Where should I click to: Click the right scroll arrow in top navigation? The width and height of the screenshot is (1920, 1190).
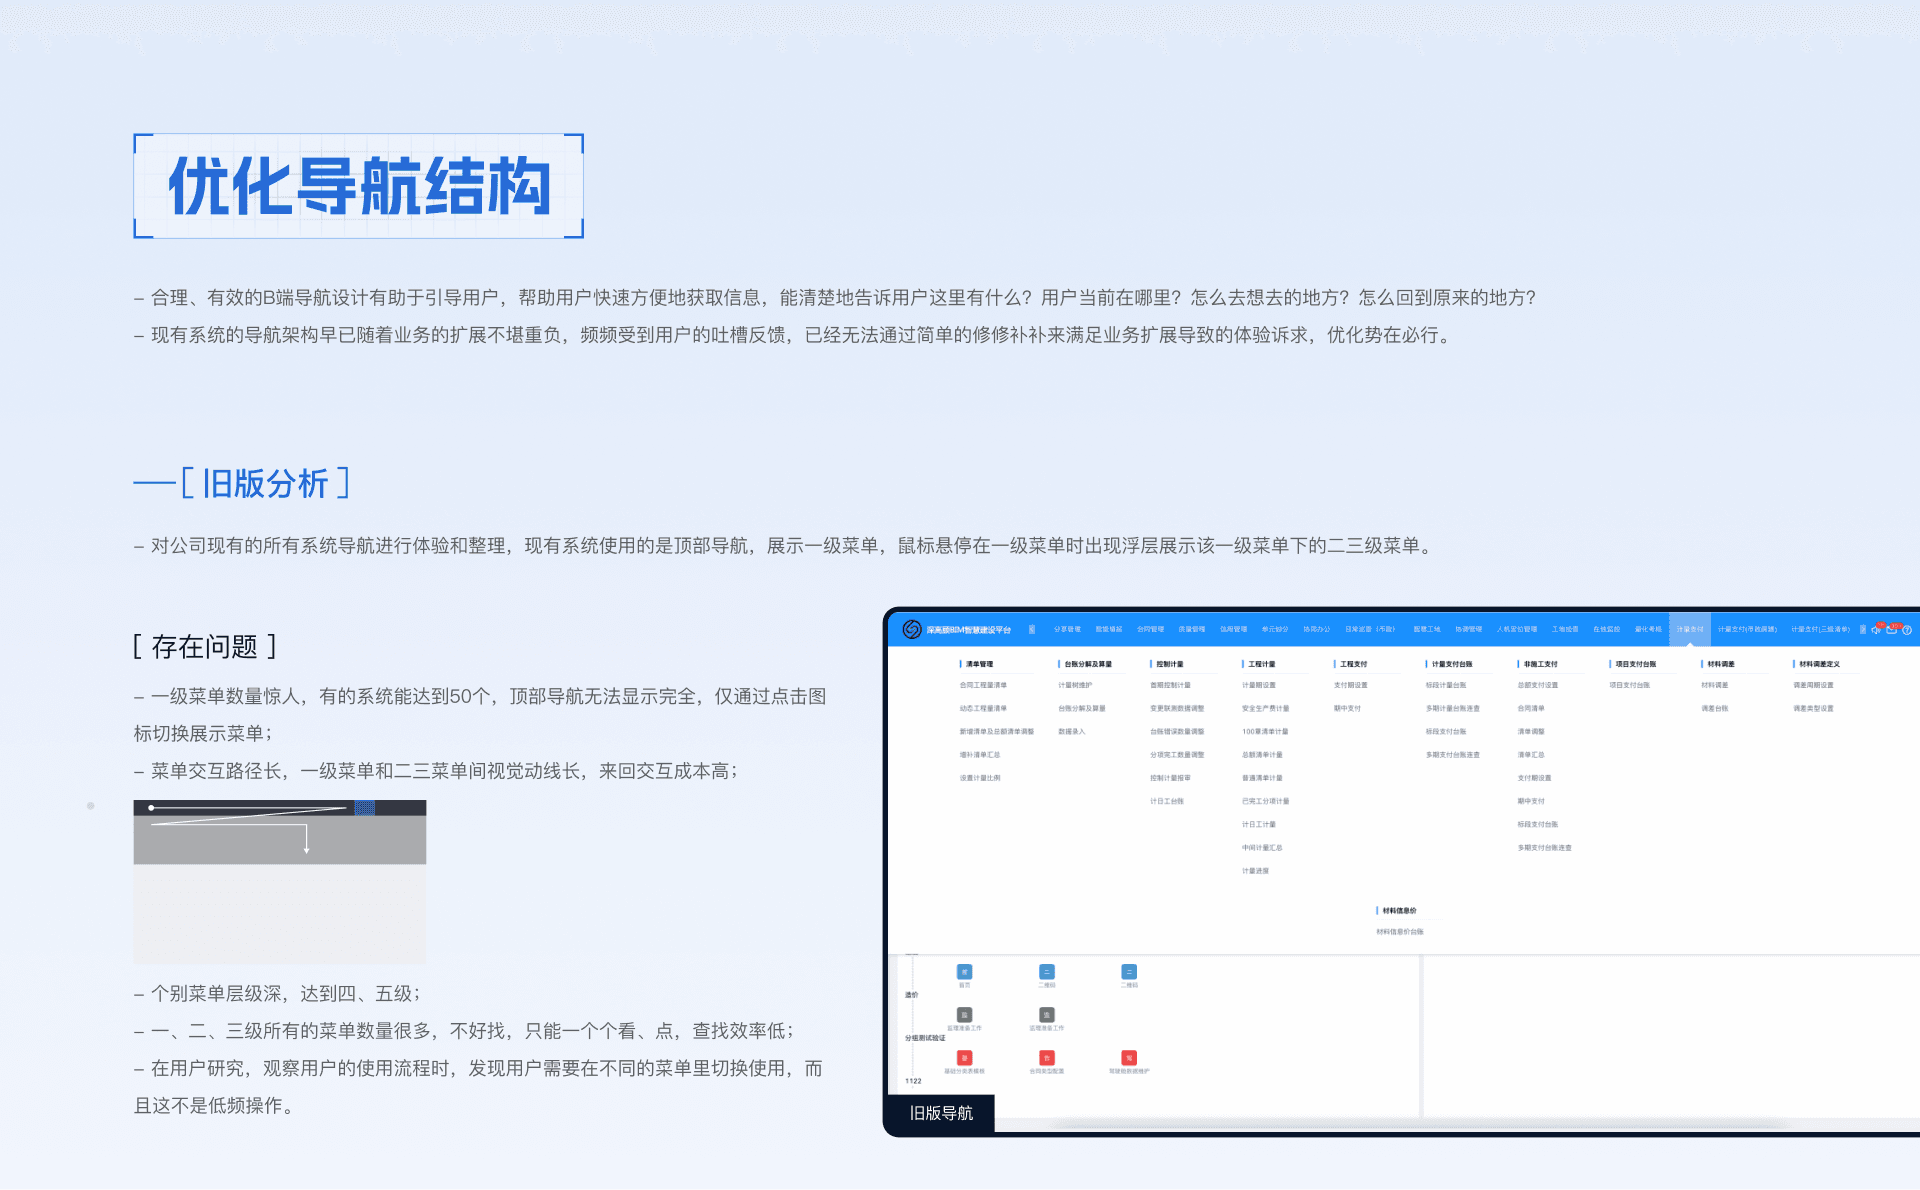tap(1862, 630)
